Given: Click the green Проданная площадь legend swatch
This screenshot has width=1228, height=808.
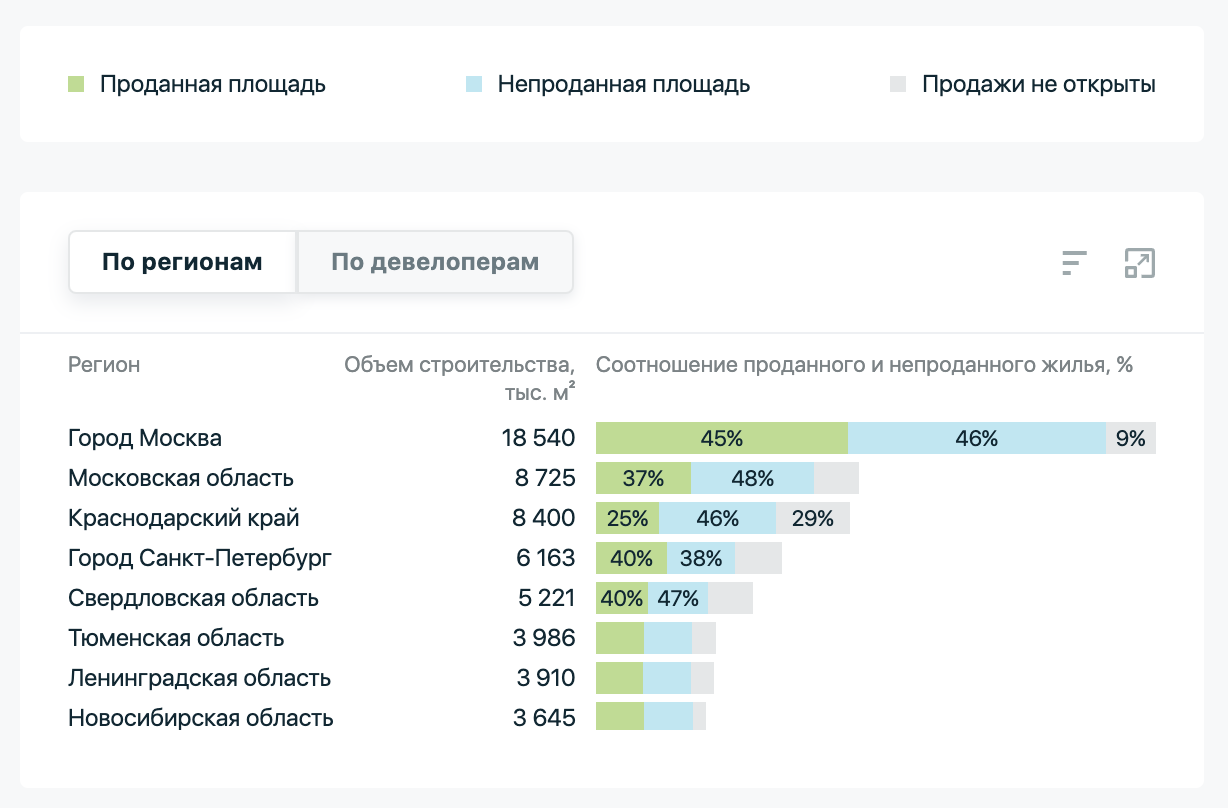Looking at the screenshot, I should pos(76,85).
